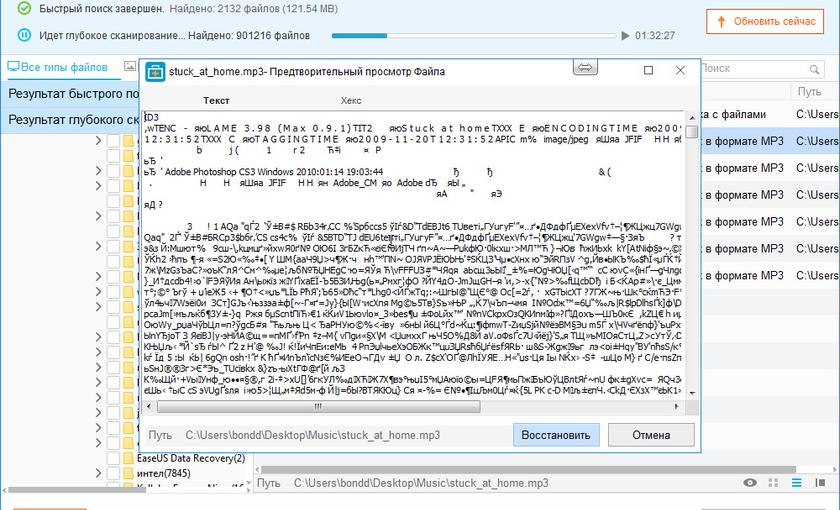840x510 pixels.
Task: Maximize the file preview window
Action: (x=648, y=70)
